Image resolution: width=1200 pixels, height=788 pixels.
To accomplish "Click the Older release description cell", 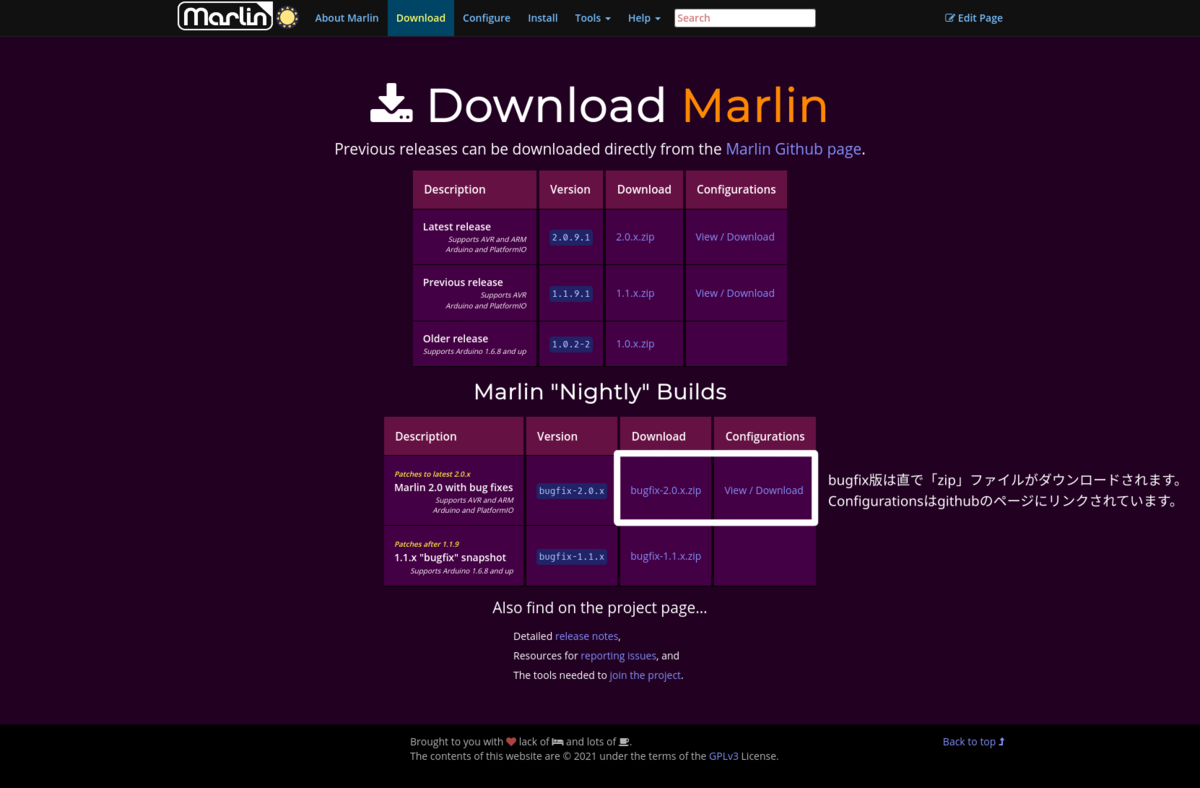I will click(x=475, y=343).
